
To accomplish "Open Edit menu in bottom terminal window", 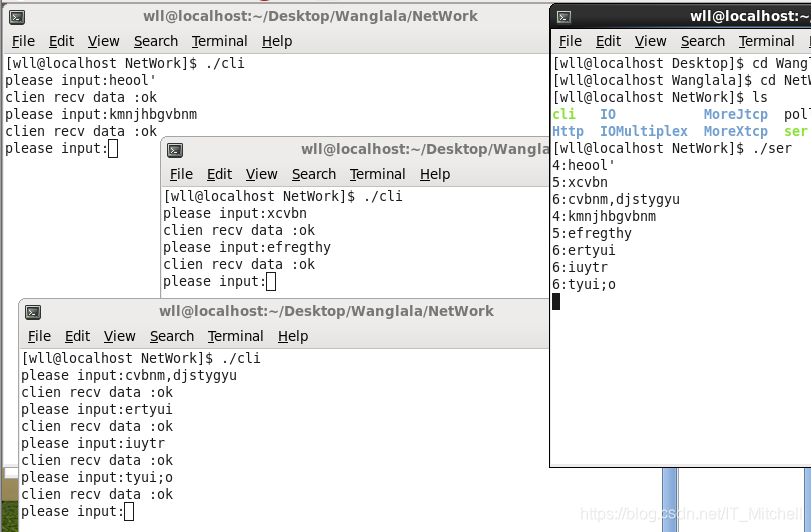I will point(78,336).
